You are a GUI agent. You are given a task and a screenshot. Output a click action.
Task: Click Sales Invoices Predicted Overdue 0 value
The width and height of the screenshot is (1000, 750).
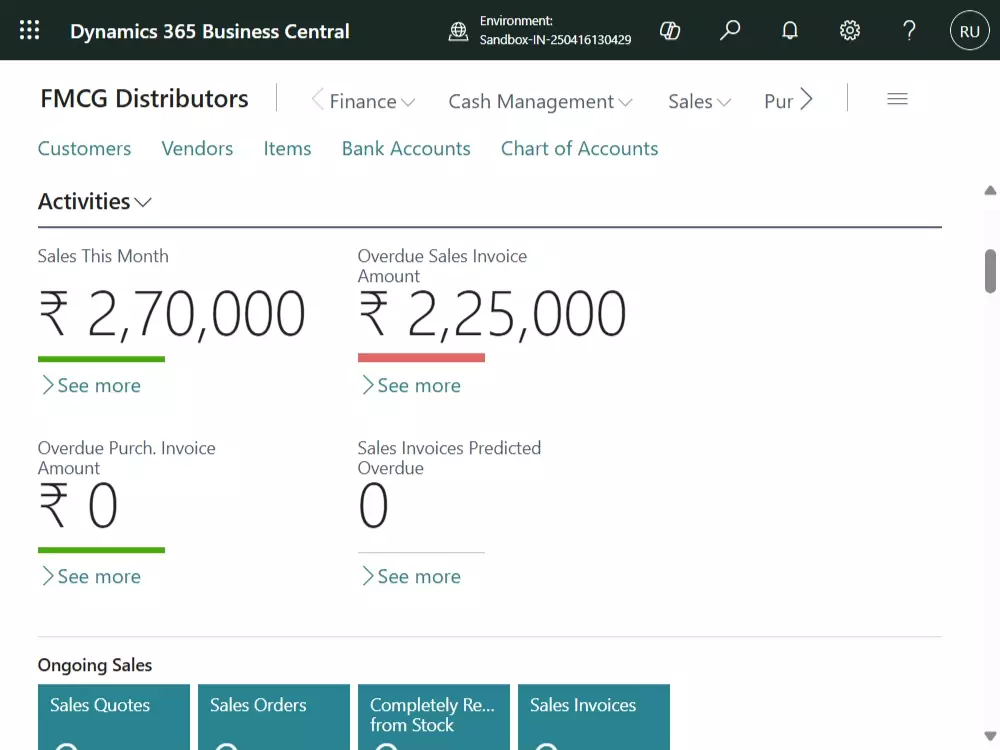pyautogui.click(x=373, y=505)
